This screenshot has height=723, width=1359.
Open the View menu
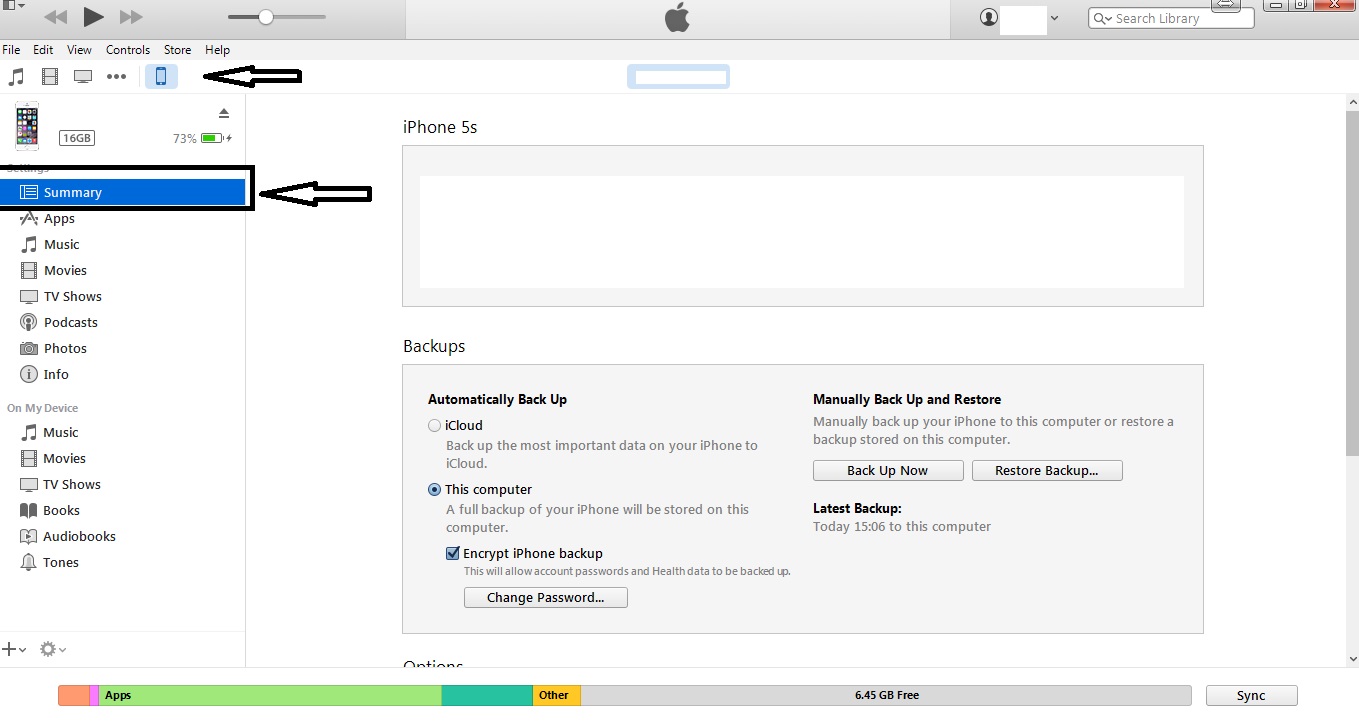[x=79, y=50]
